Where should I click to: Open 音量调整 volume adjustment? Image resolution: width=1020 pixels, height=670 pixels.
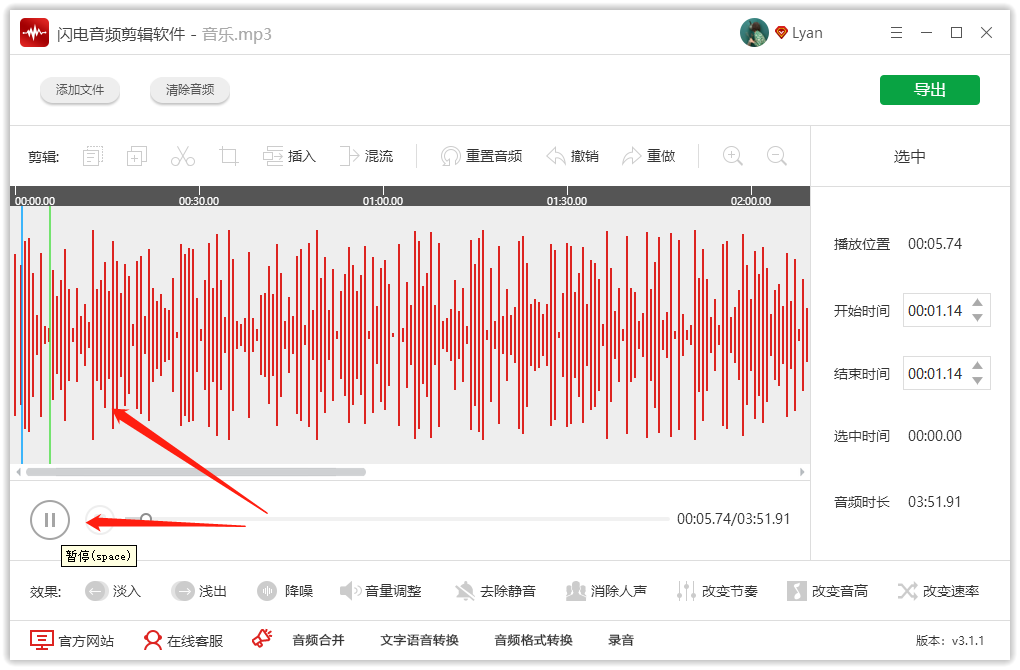click(381, 591)
